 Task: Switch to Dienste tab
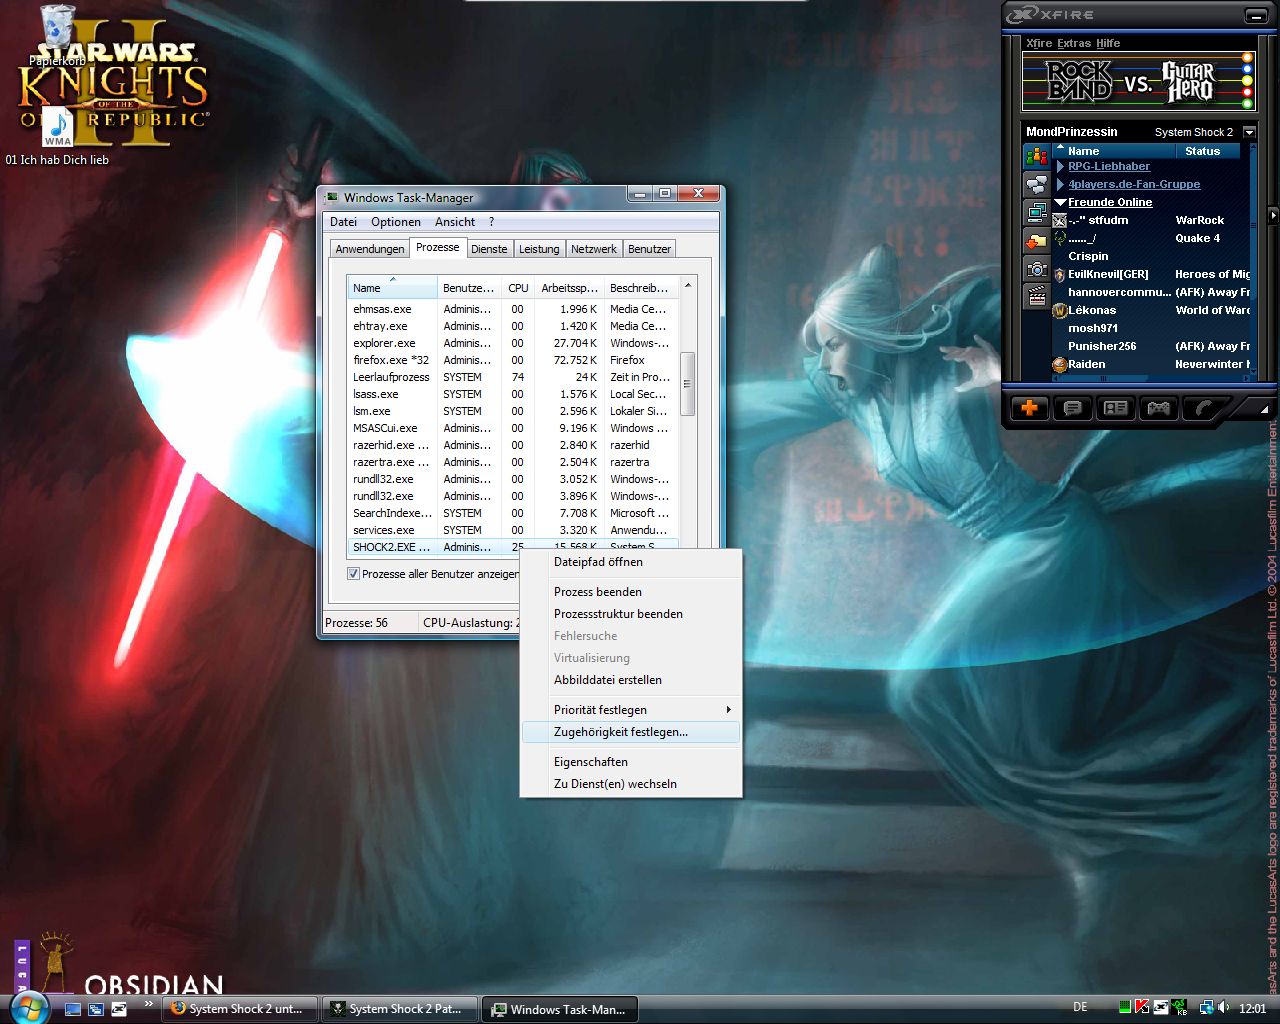tap(489, 249)
